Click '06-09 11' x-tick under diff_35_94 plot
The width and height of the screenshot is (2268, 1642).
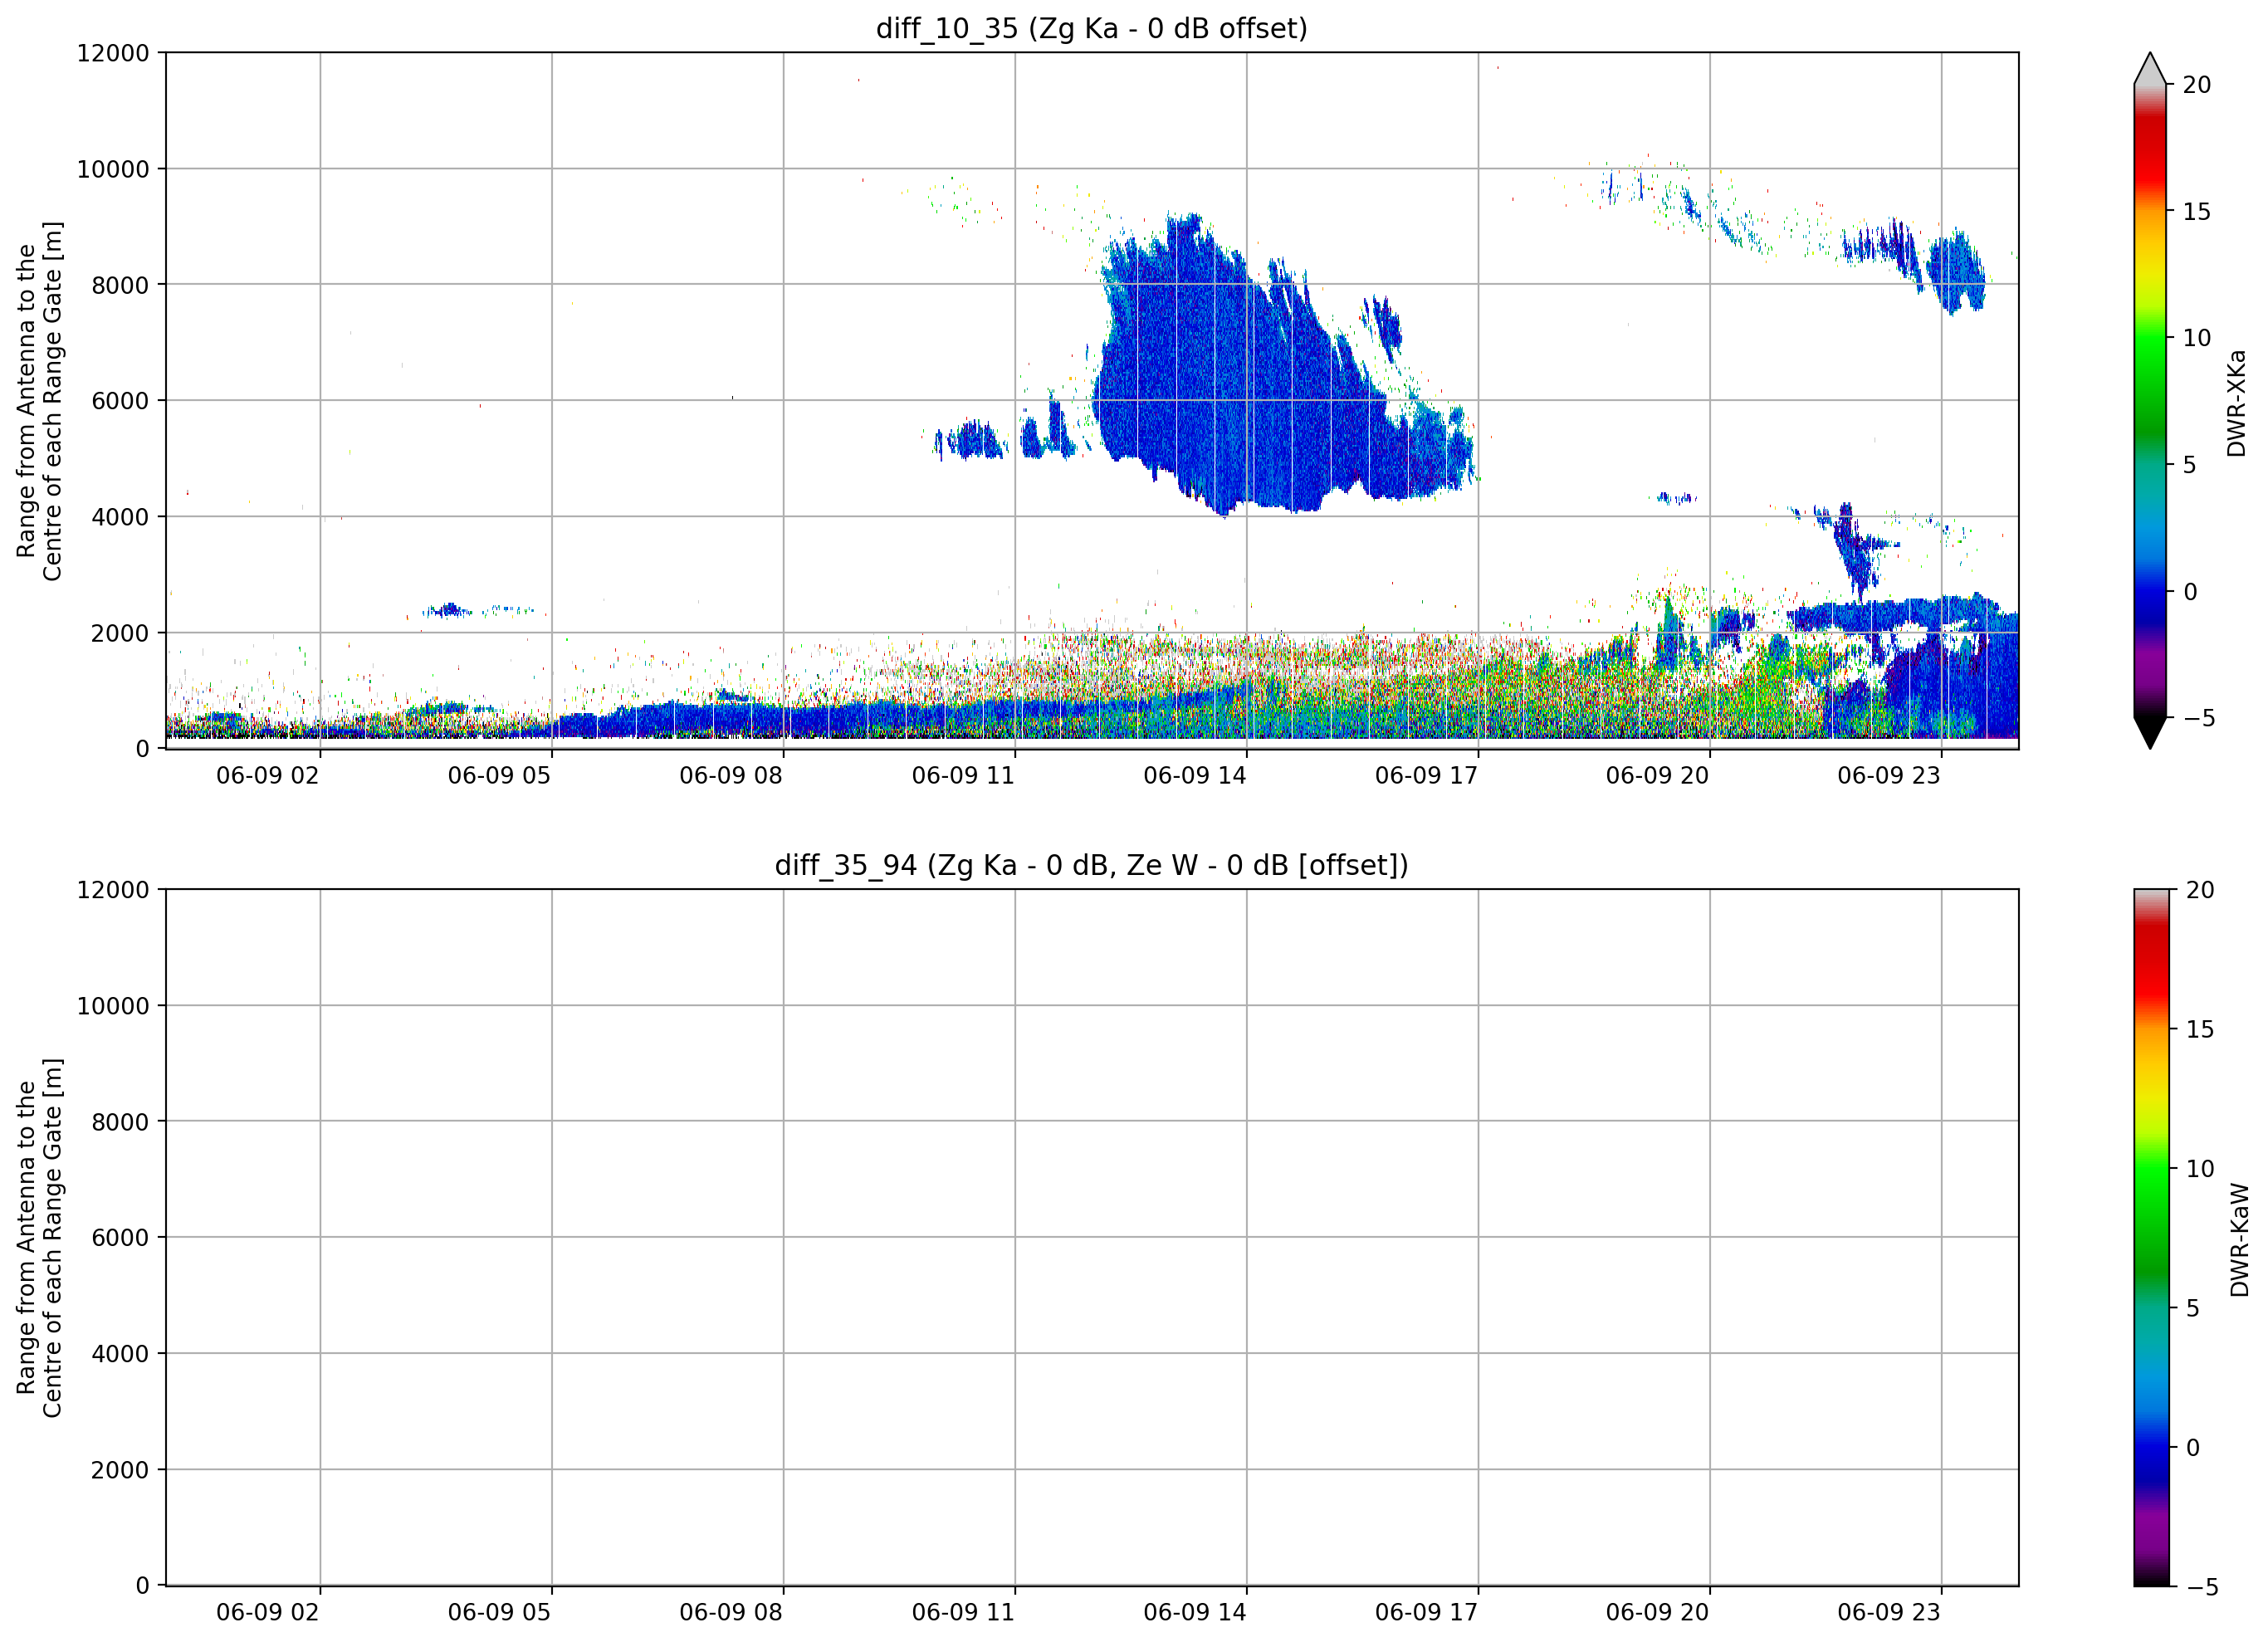coord(963,1612)
